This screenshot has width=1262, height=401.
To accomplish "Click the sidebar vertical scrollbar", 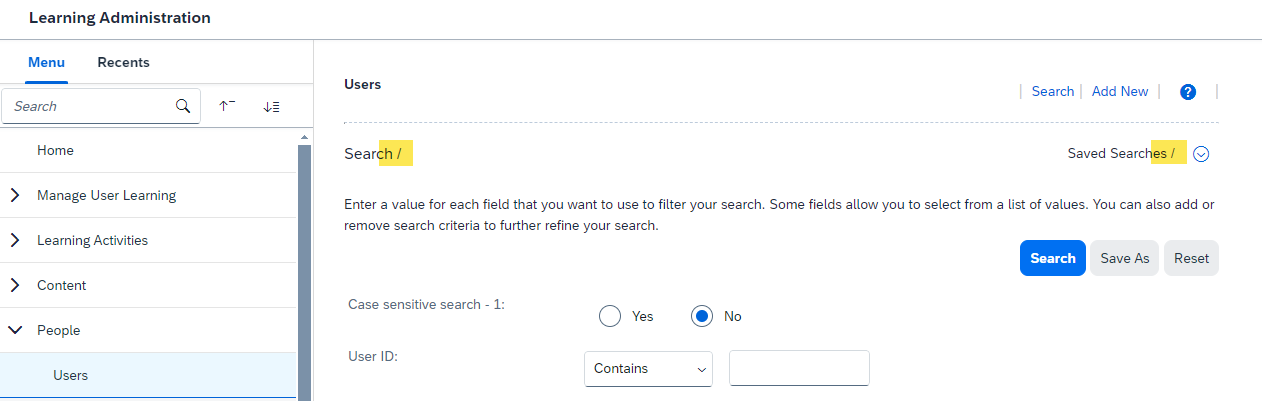I will [x=305, y=270].
